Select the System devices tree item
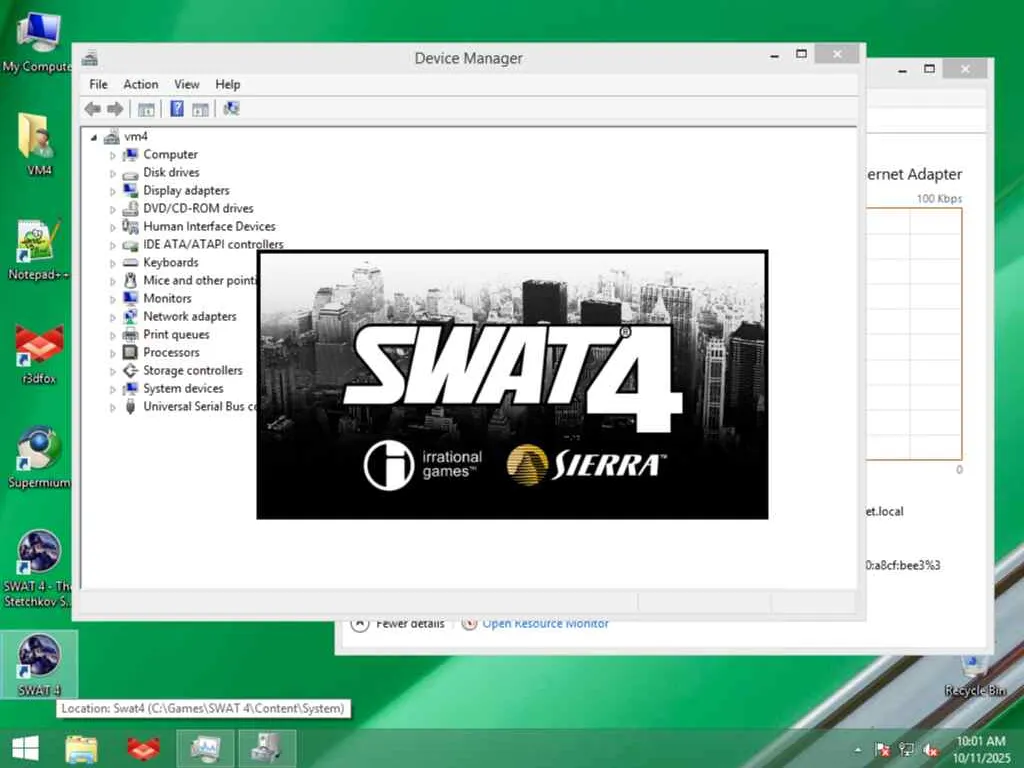The width and height of the screenshot is (1024, 768). 184,389
